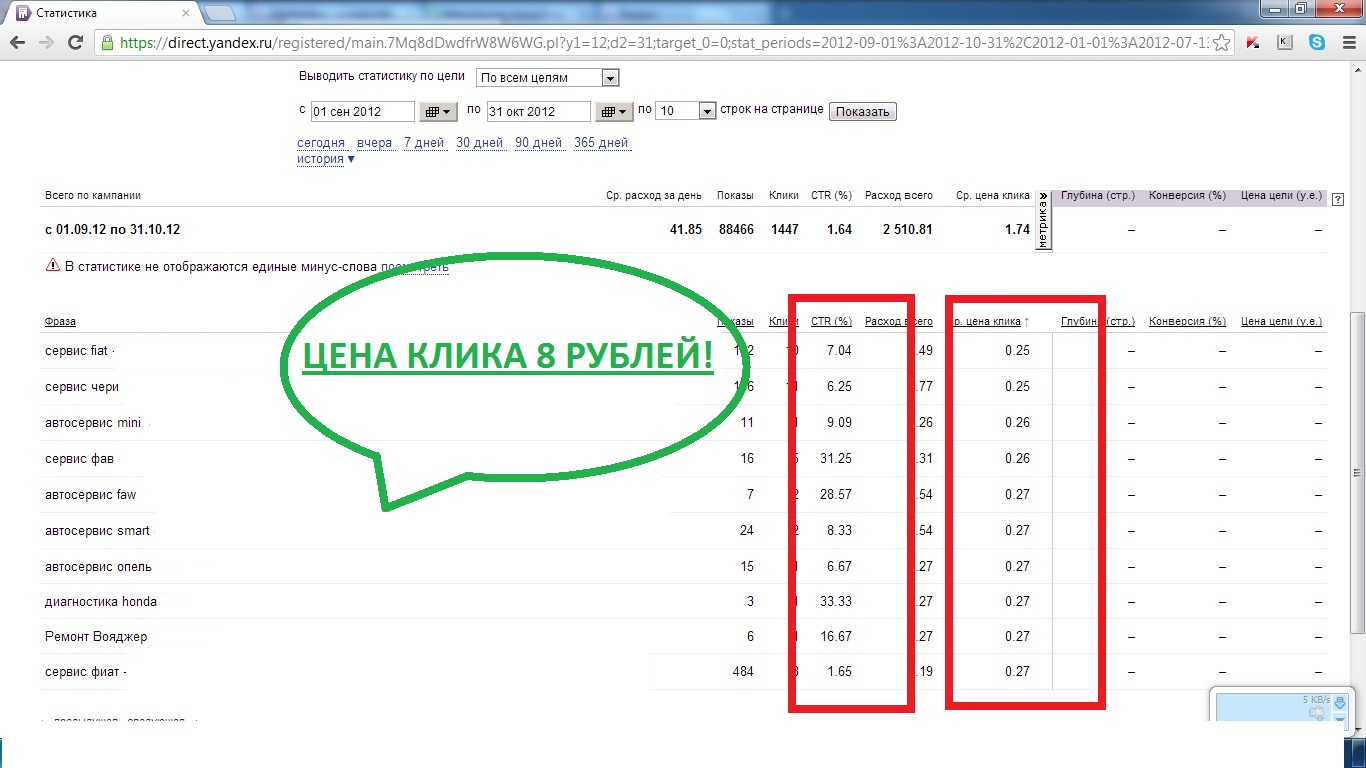Click the red warning triangle icon
The height and width of the screenshot is (768, 1366).
tap(52, 266)
